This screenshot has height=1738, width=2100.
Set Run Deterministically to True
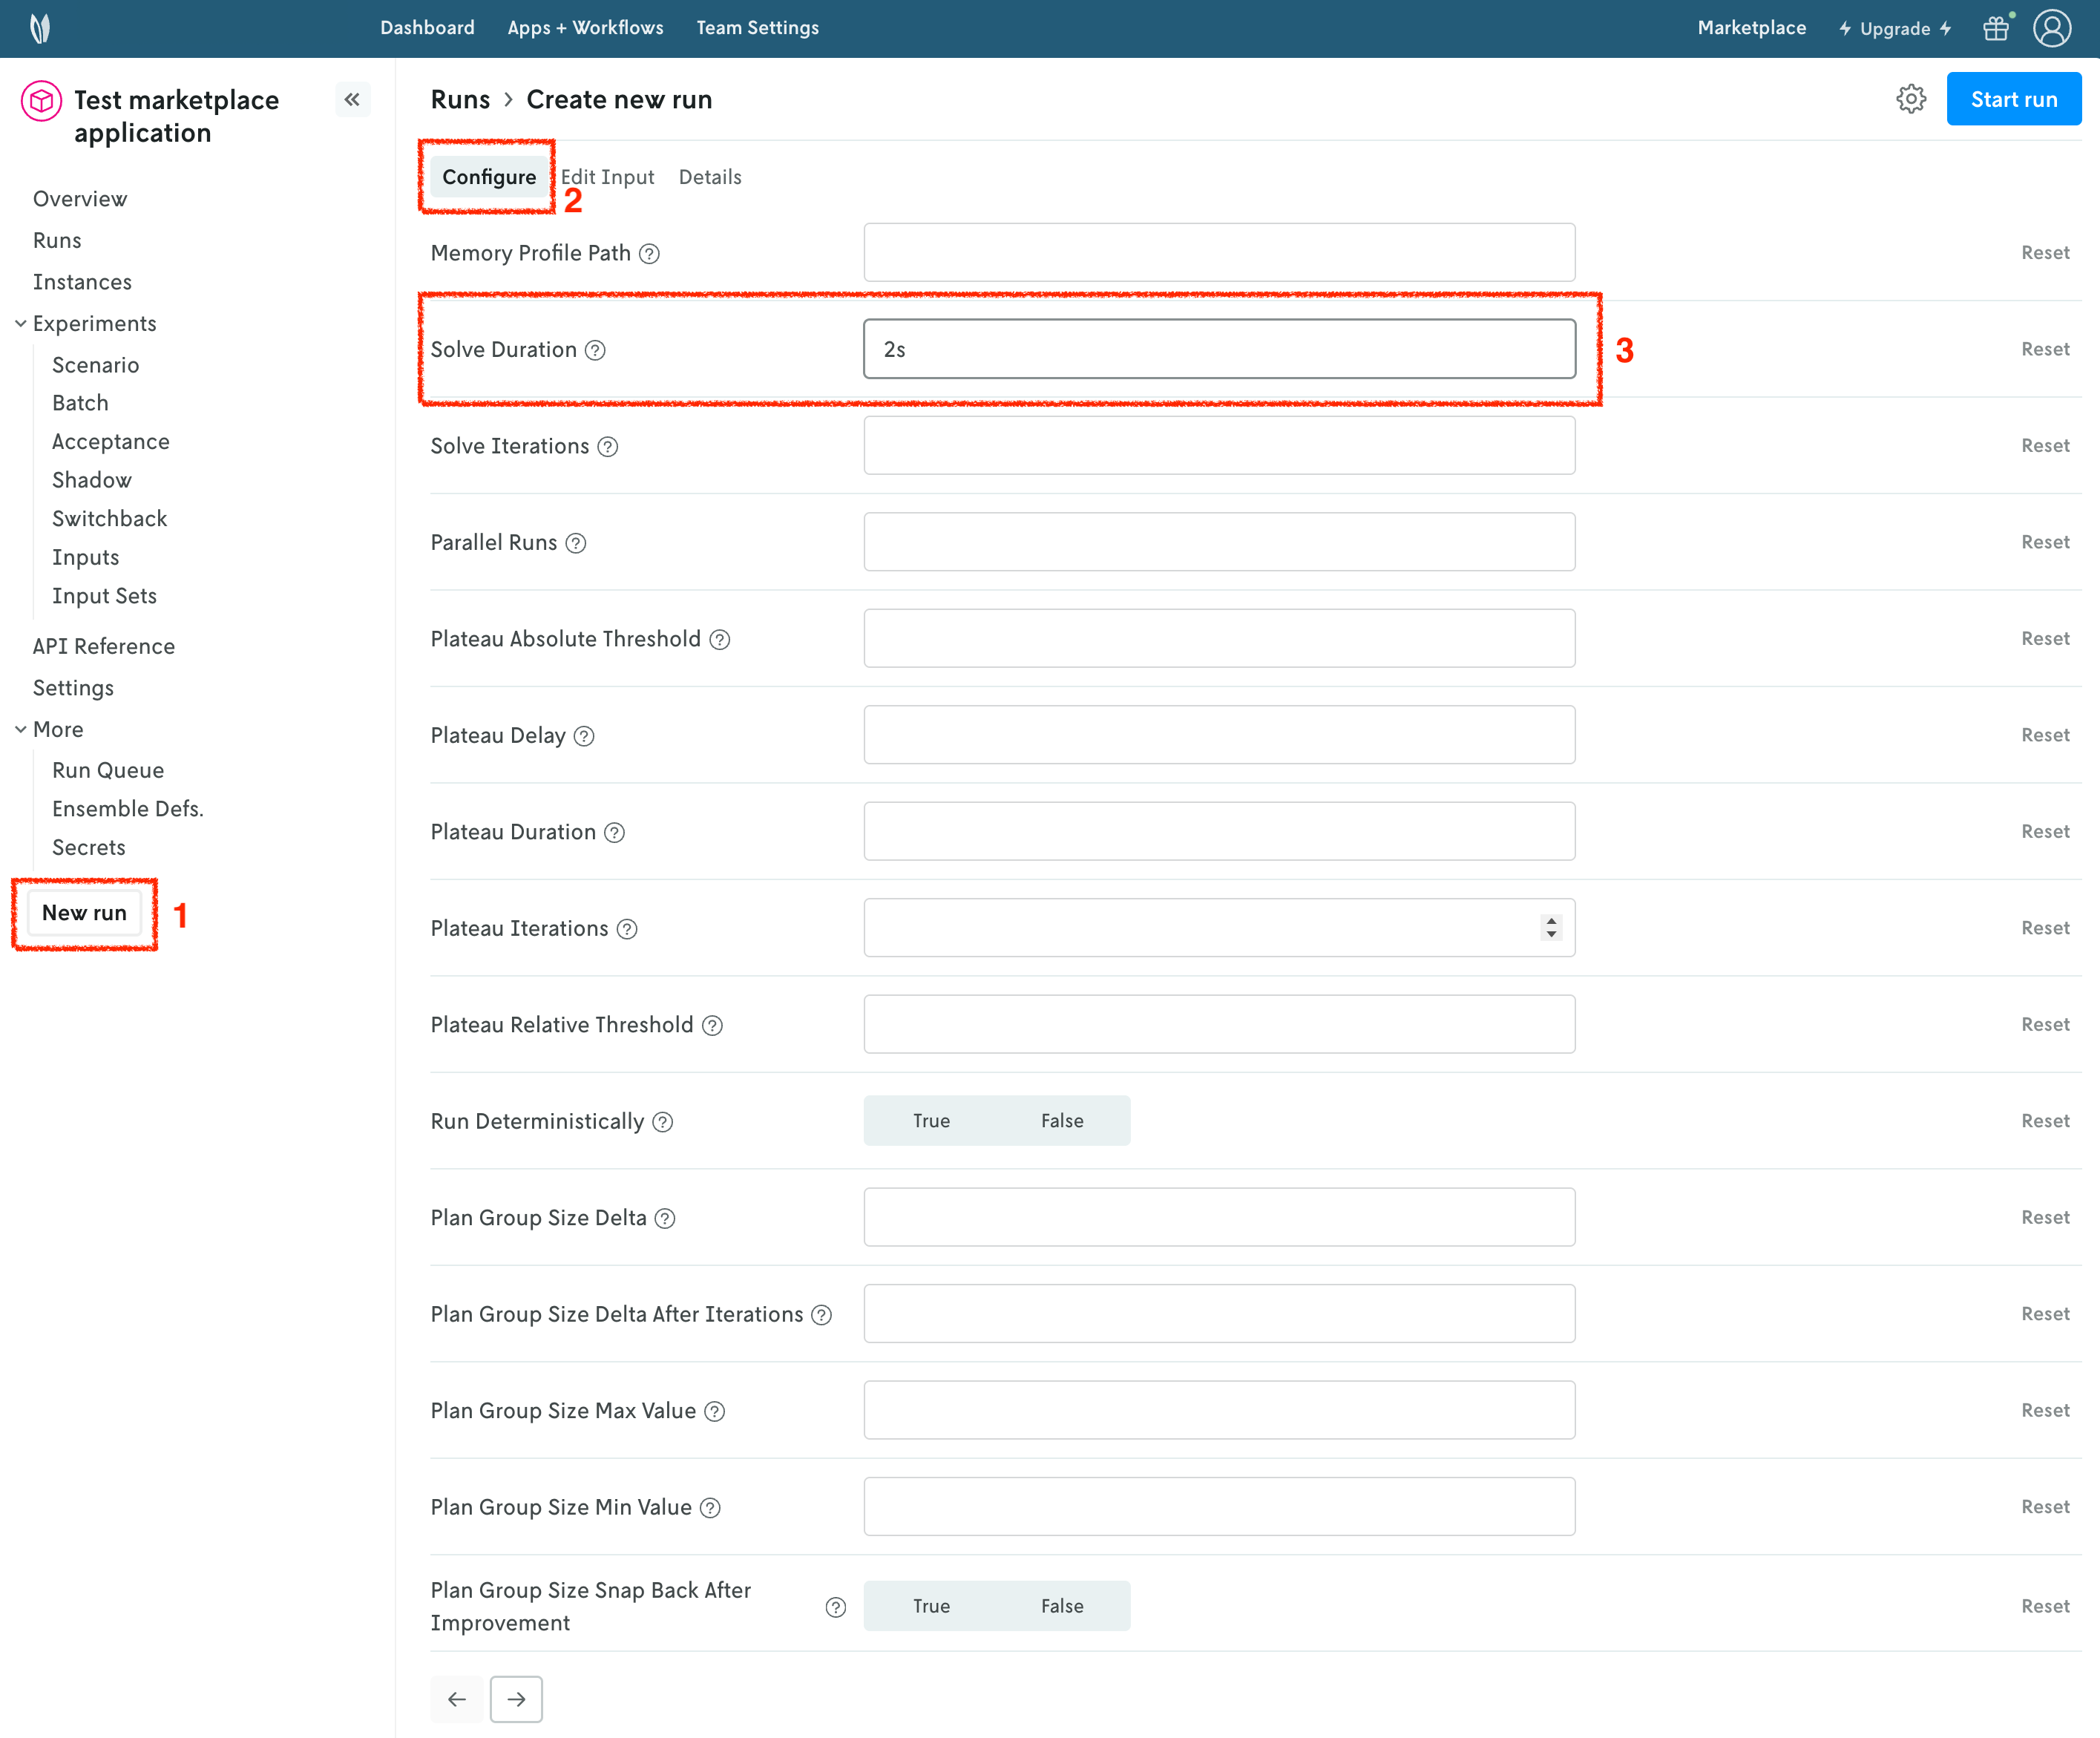pos(931,1121)
